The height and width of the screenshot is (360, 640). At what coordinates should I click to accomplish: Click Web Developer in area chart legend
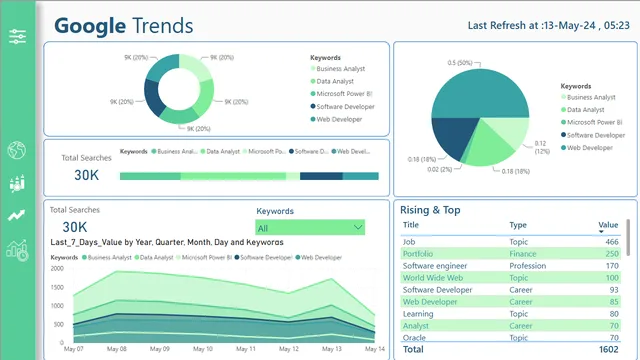(x=318, y=258)
